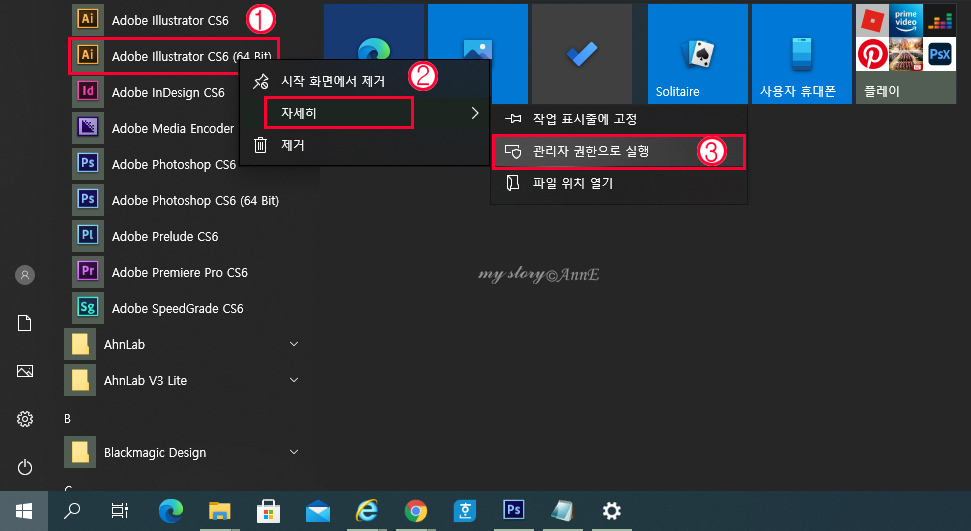Click the letter B section header
This screenshot has height=531, width=971.
pyautogui.click(x=67, y=419)
